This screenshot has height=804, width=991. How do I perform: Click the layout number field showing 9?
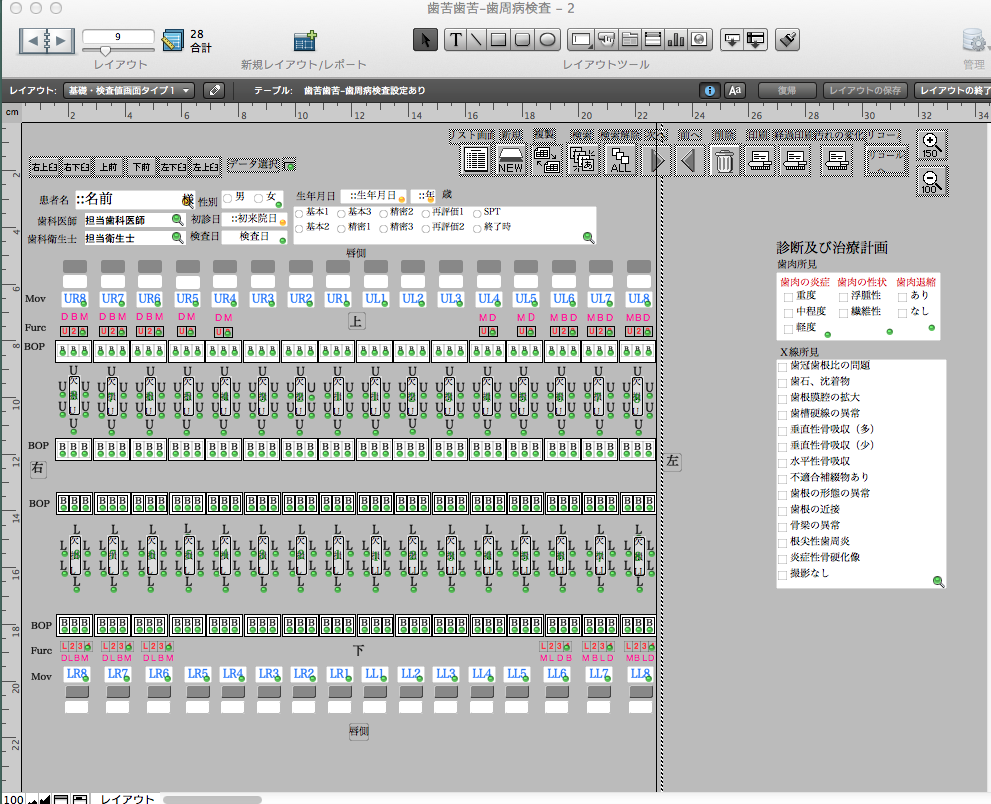coord(118,37)
